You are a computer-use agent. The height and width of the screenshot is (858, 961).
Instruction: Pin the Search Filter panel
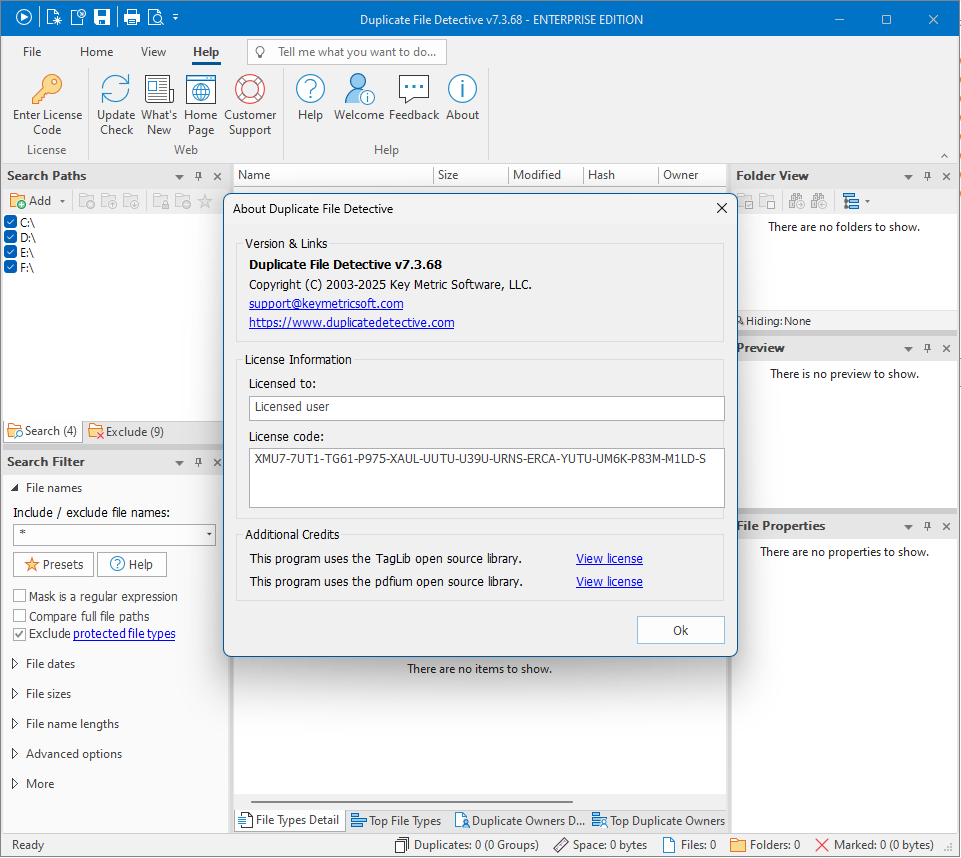coord(199,462)
